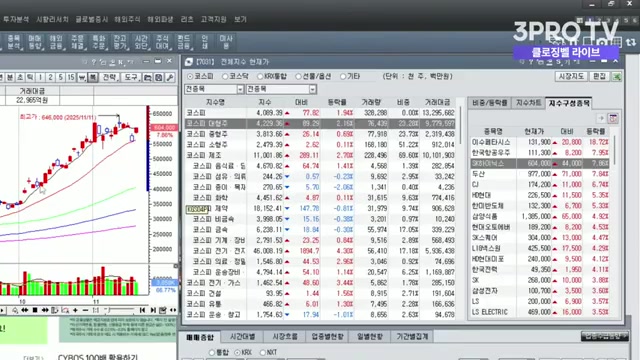Open the wrench settings icon in chart toolbar
Image resolution: width=640 pixels, height=360 pixels.
tap(170, 78)
